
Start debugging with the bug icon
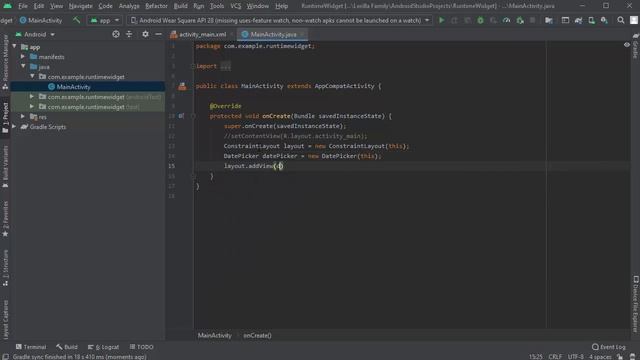click(x=480, y=20)
